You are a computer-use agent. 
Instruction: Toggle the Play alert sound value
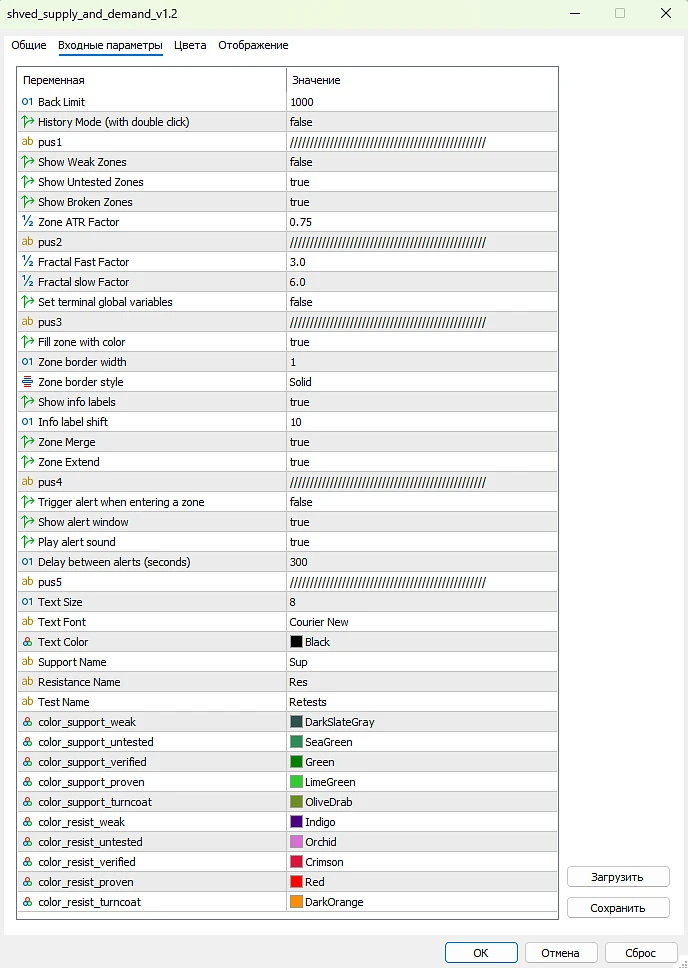tap(299, 542)
